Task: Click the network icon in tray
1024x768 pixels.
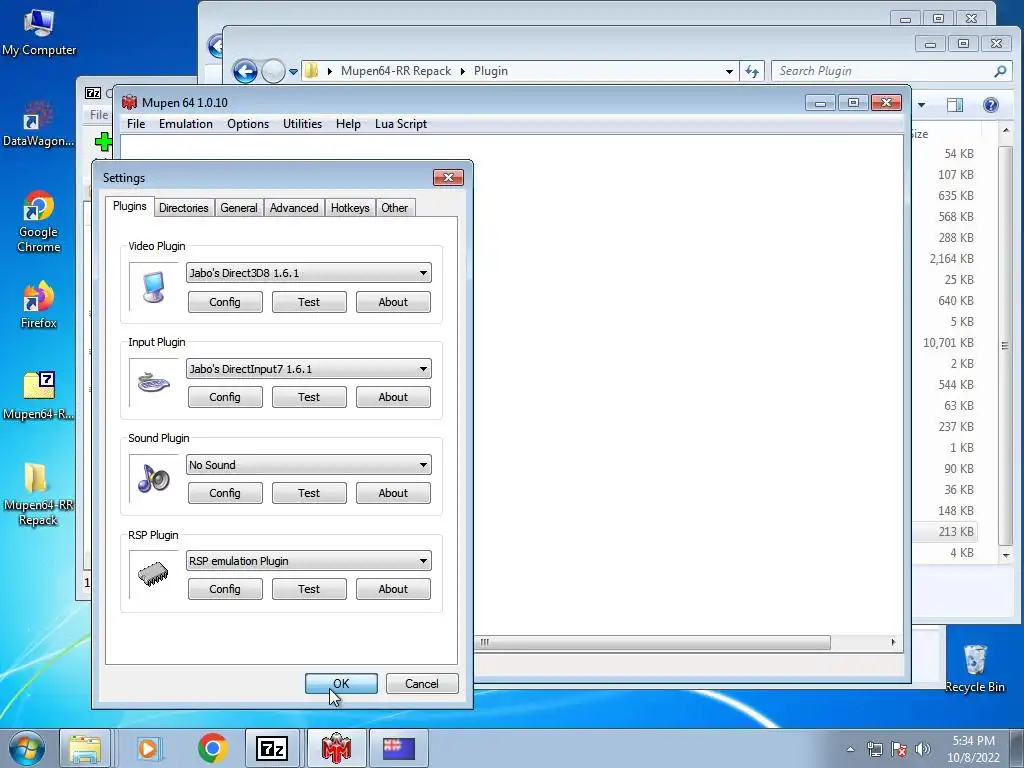Action: click(874, 749)
